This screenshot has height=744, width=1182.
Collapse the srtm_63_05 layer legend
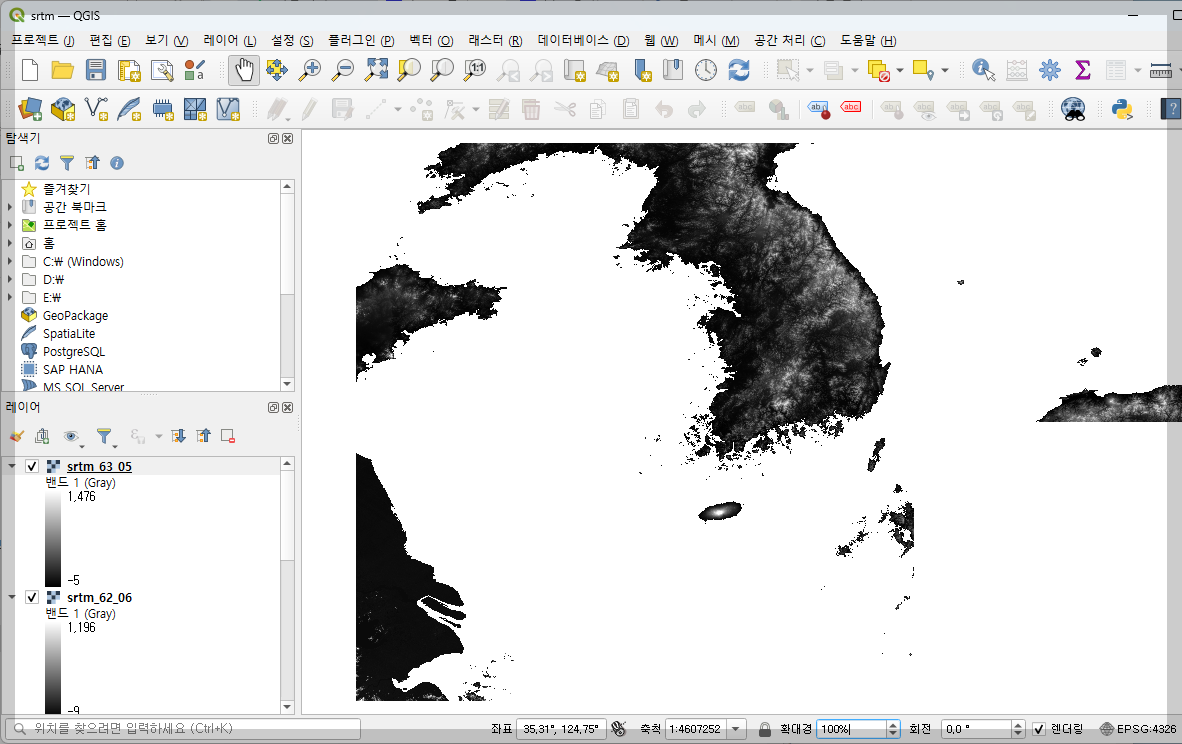coord(12,467)
